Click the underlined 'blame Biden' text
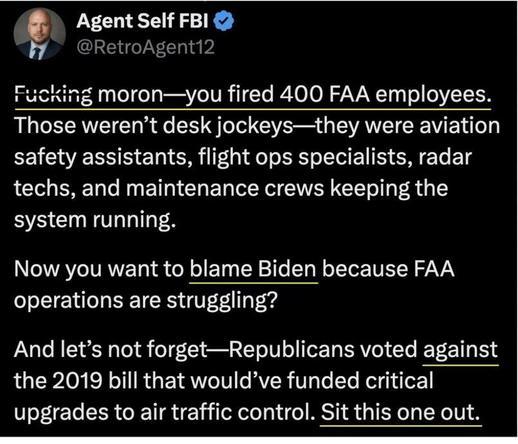 coord(253,269)
